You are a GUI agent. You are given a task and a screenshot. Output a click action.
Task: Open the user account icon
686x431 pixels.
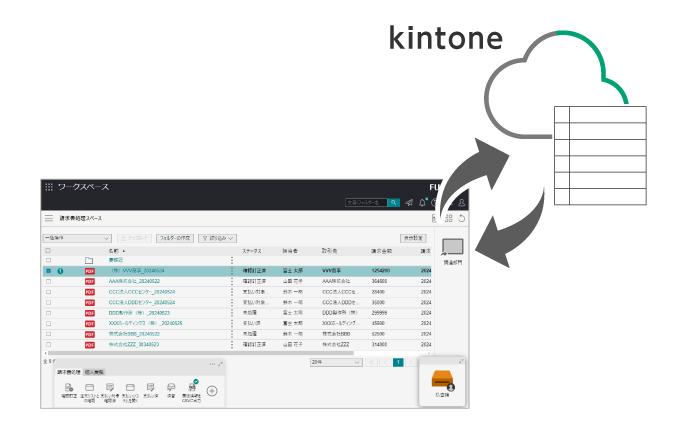(461, 203)
